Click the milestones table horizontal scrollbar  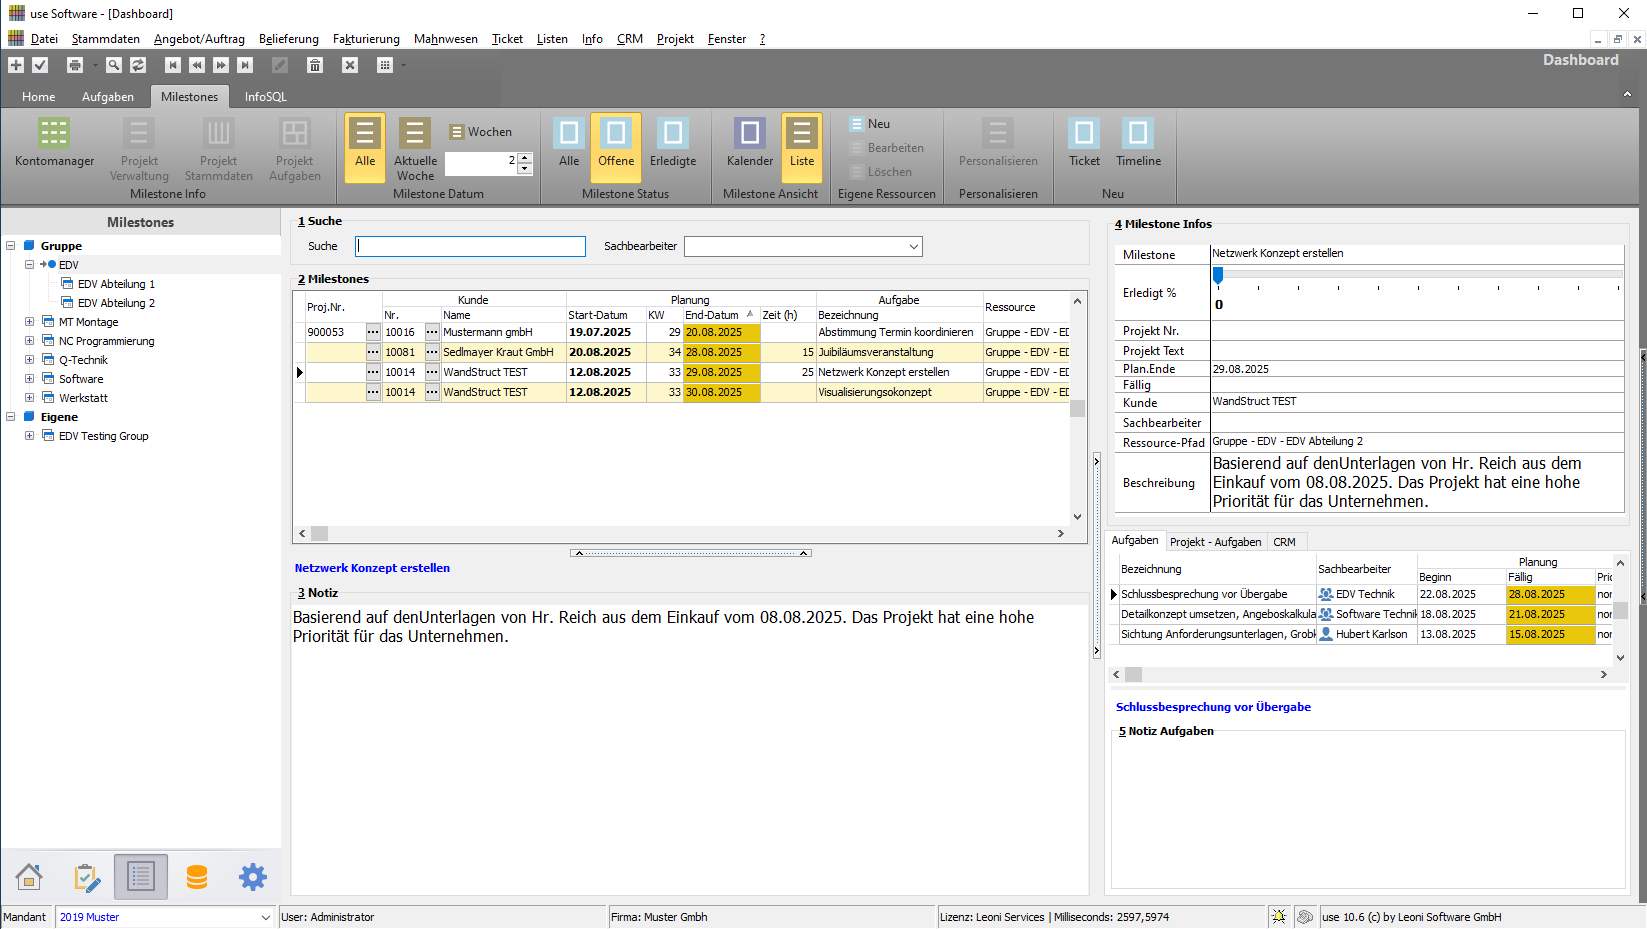point(681,534)
